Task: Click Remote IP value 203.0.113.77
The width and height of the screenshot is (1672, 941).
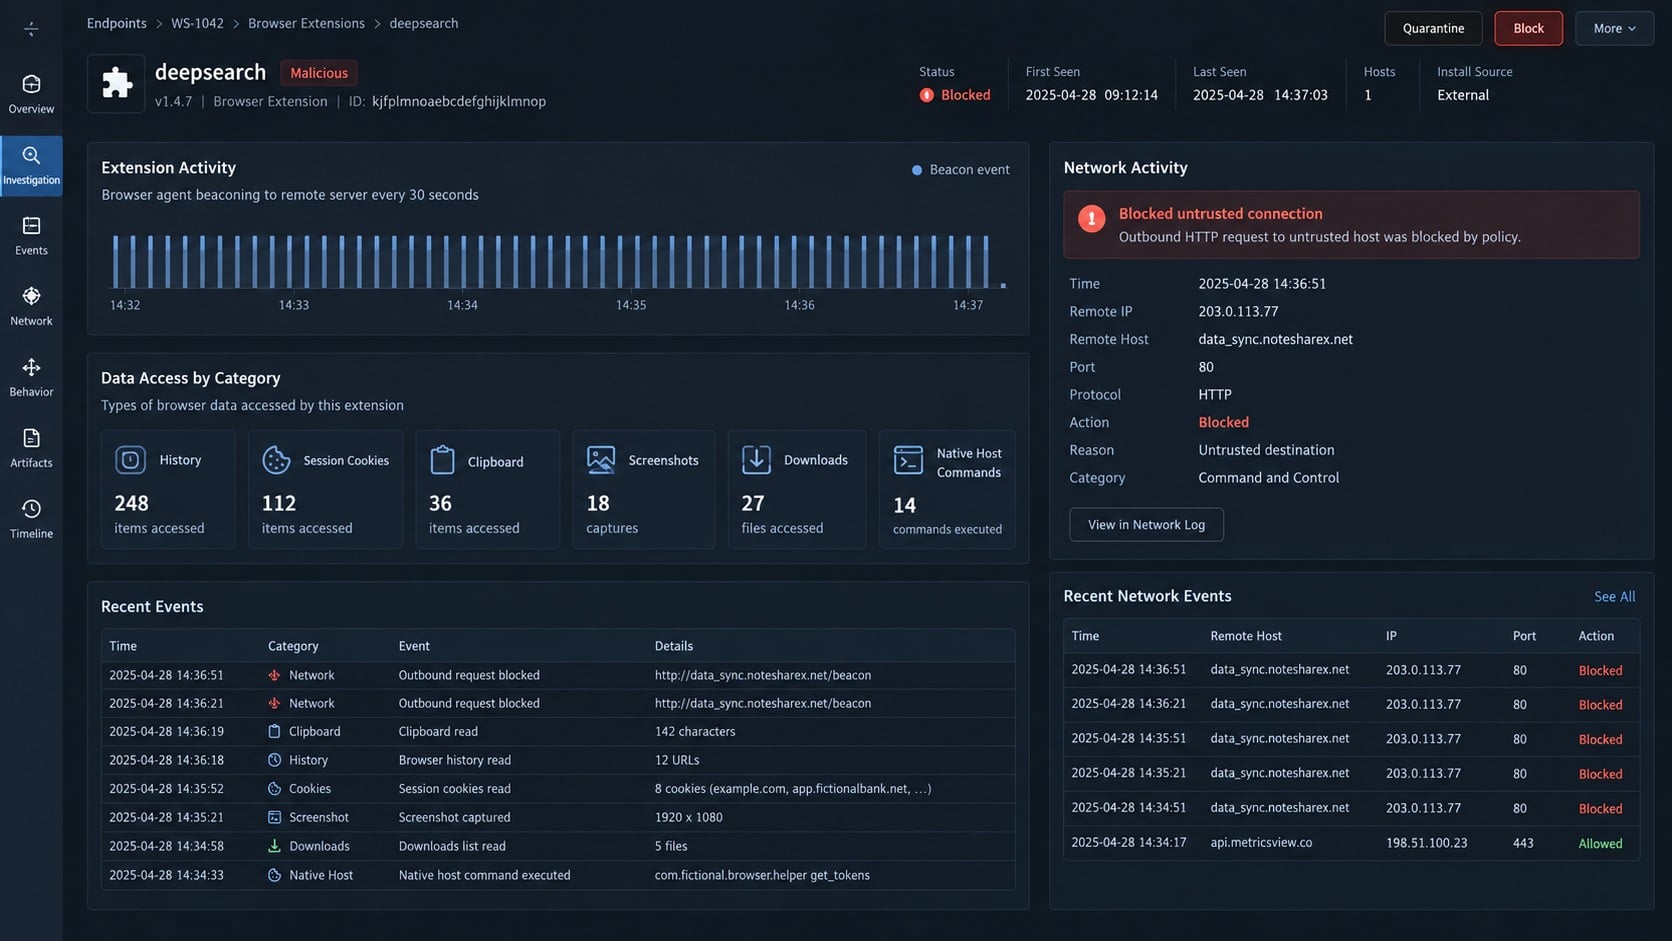Action: point(1238,311)
